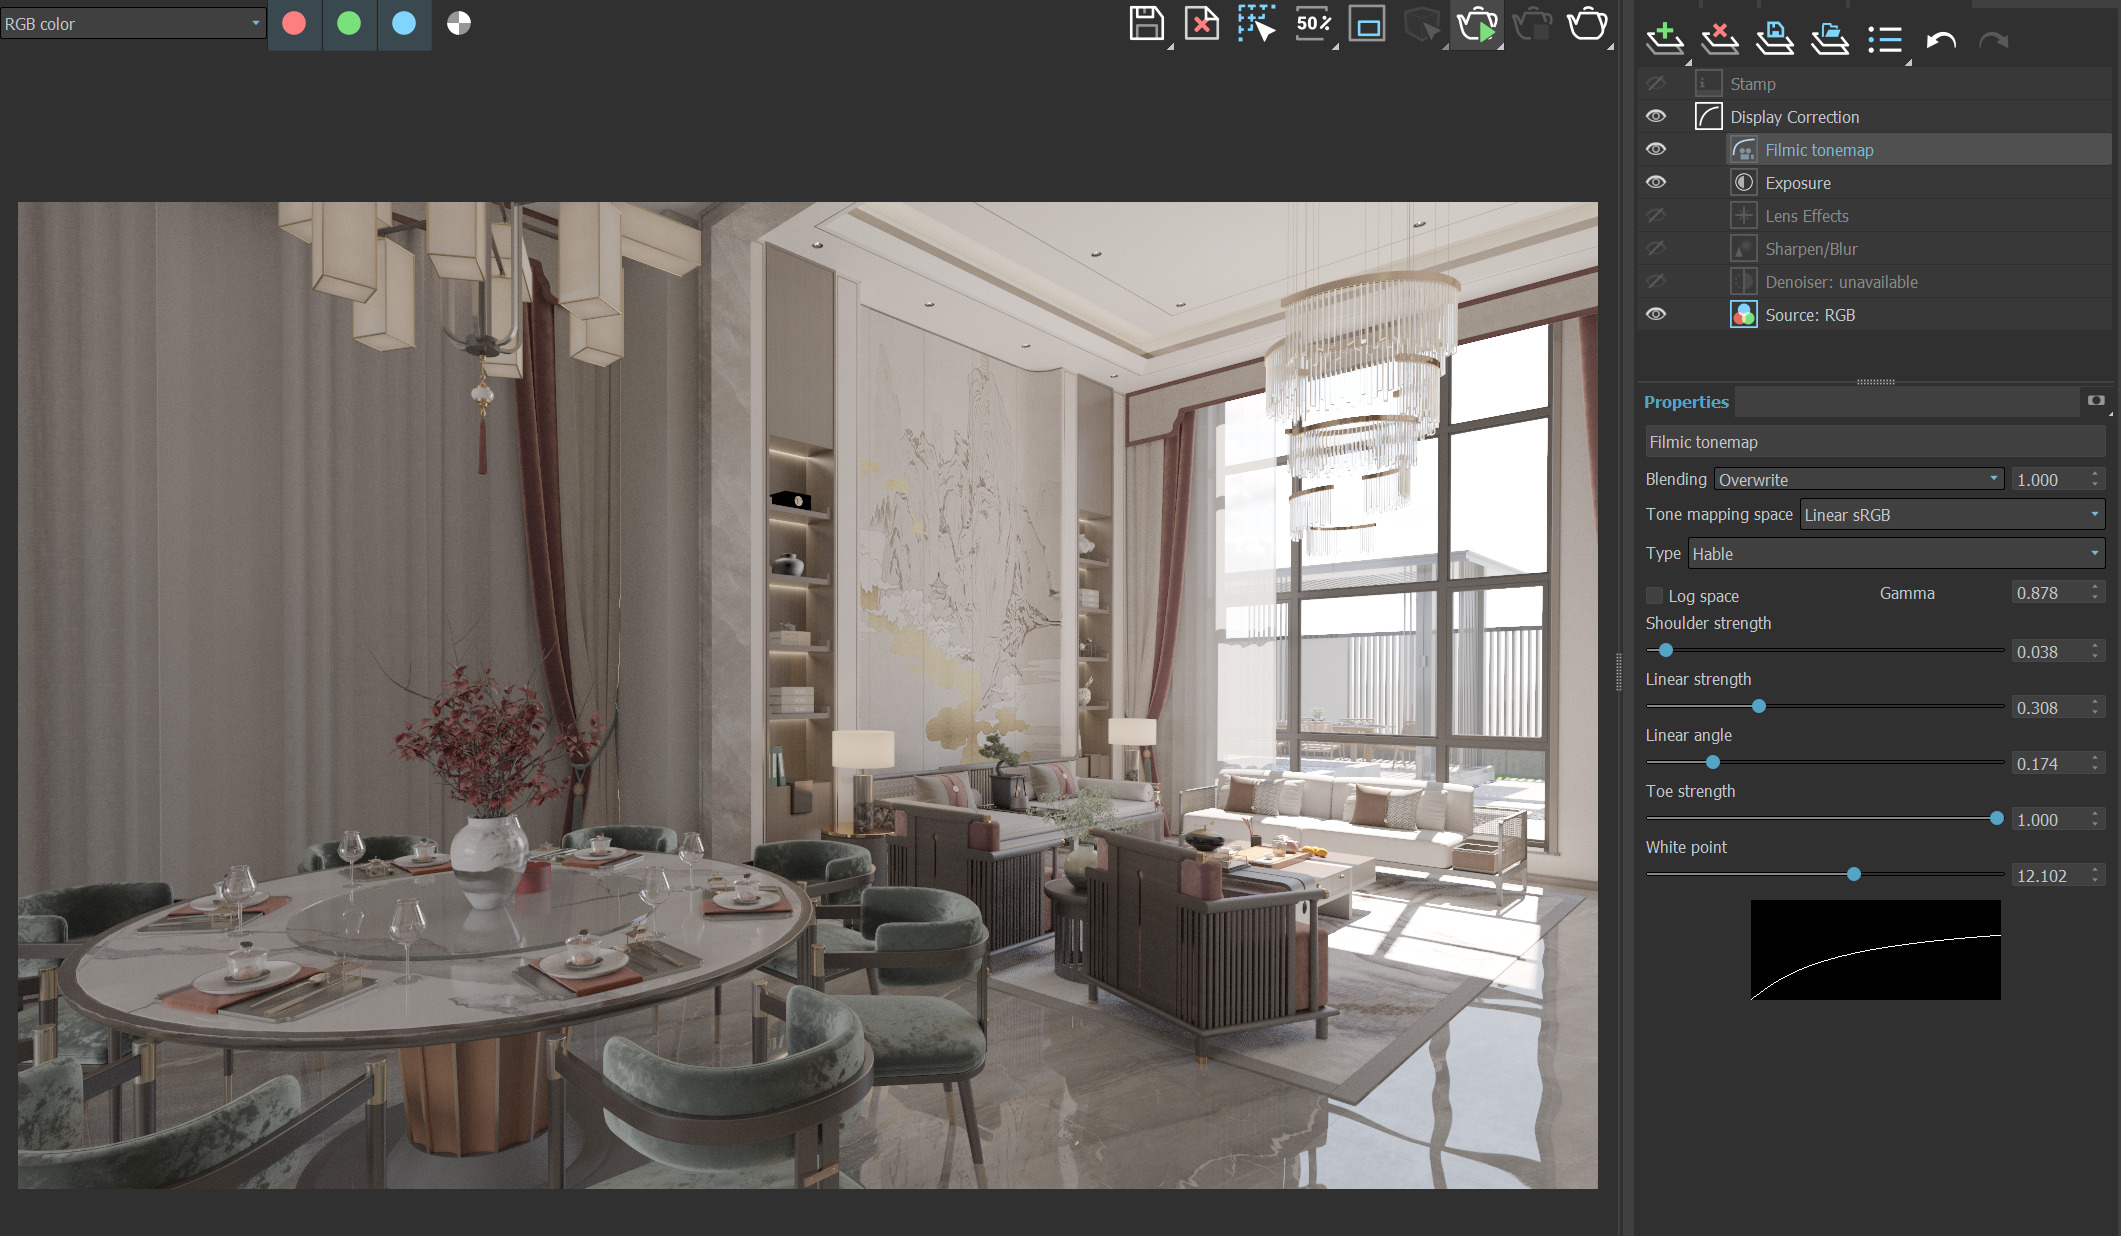
Task: Select the Display Correction layer row
Action: click(x=1875, y=117)
